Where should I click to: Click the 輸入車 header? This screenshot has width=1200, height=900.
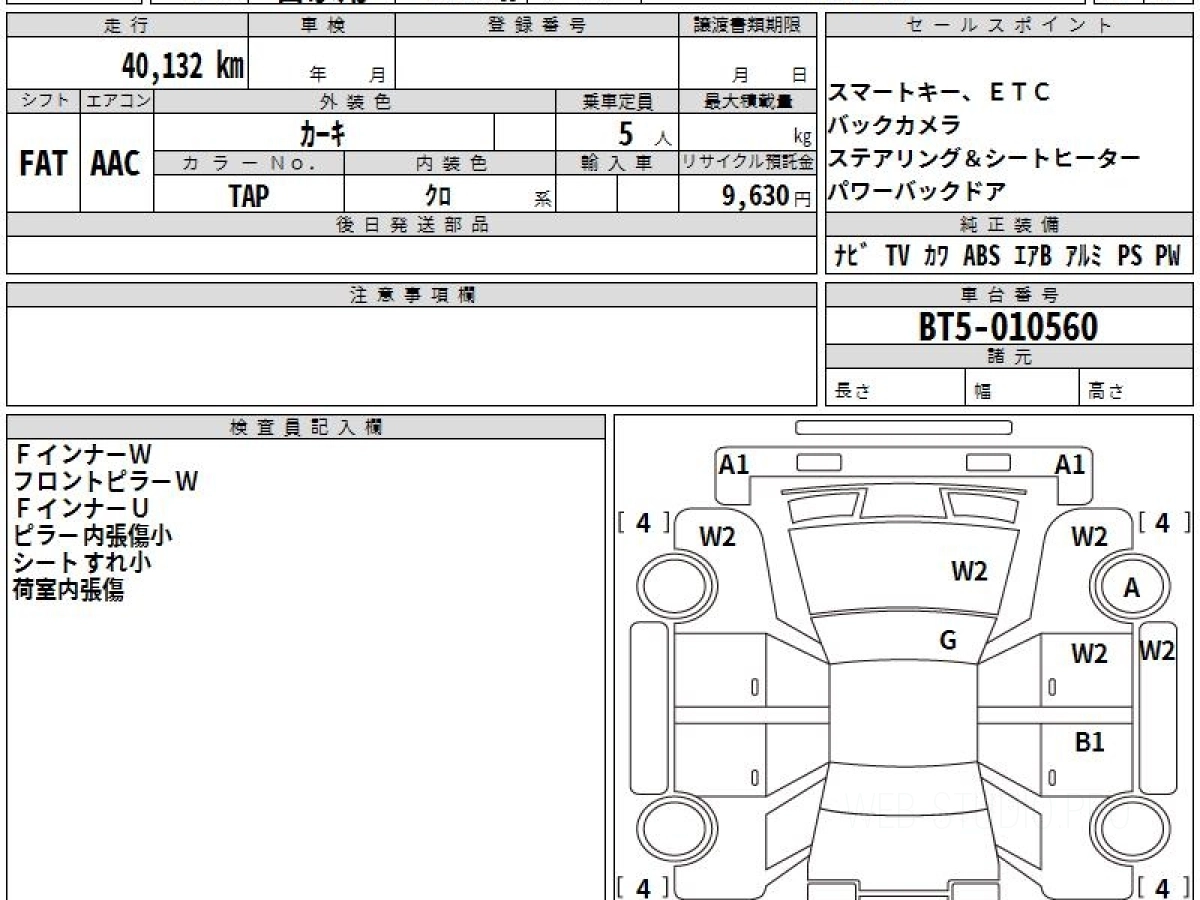point(617,163)
